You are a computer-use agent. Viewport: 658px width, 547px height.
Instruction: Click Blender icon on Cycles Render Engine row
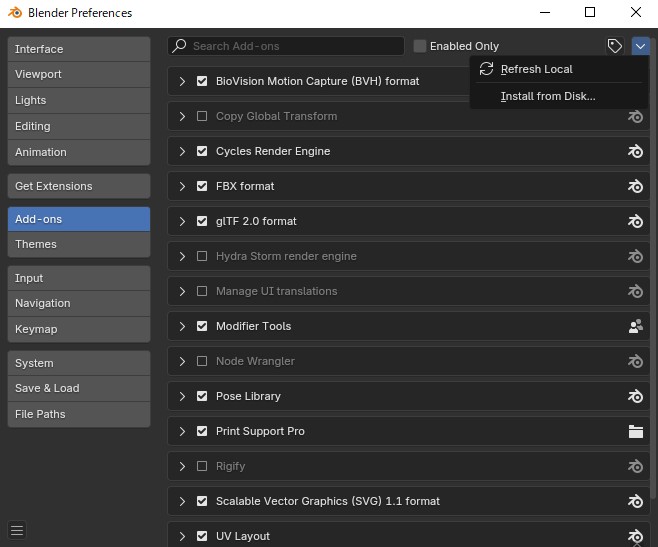635,151
